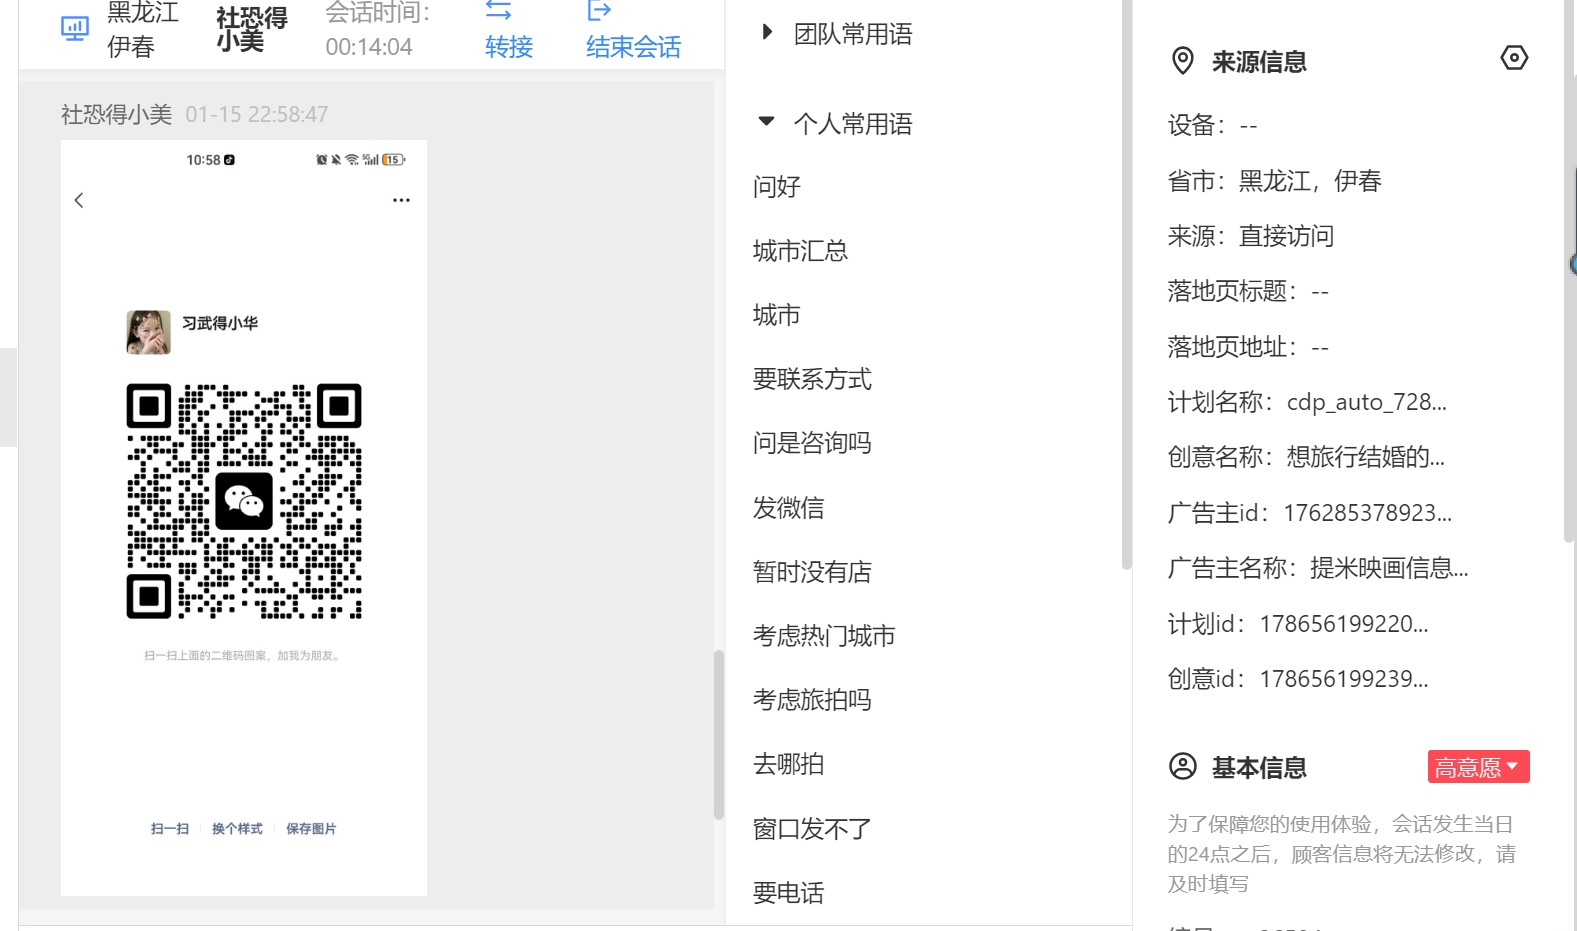This screenshot has height=931, width=1577.
Task: Click the 转接 transfer arrows icon
Action: [498, 10]
